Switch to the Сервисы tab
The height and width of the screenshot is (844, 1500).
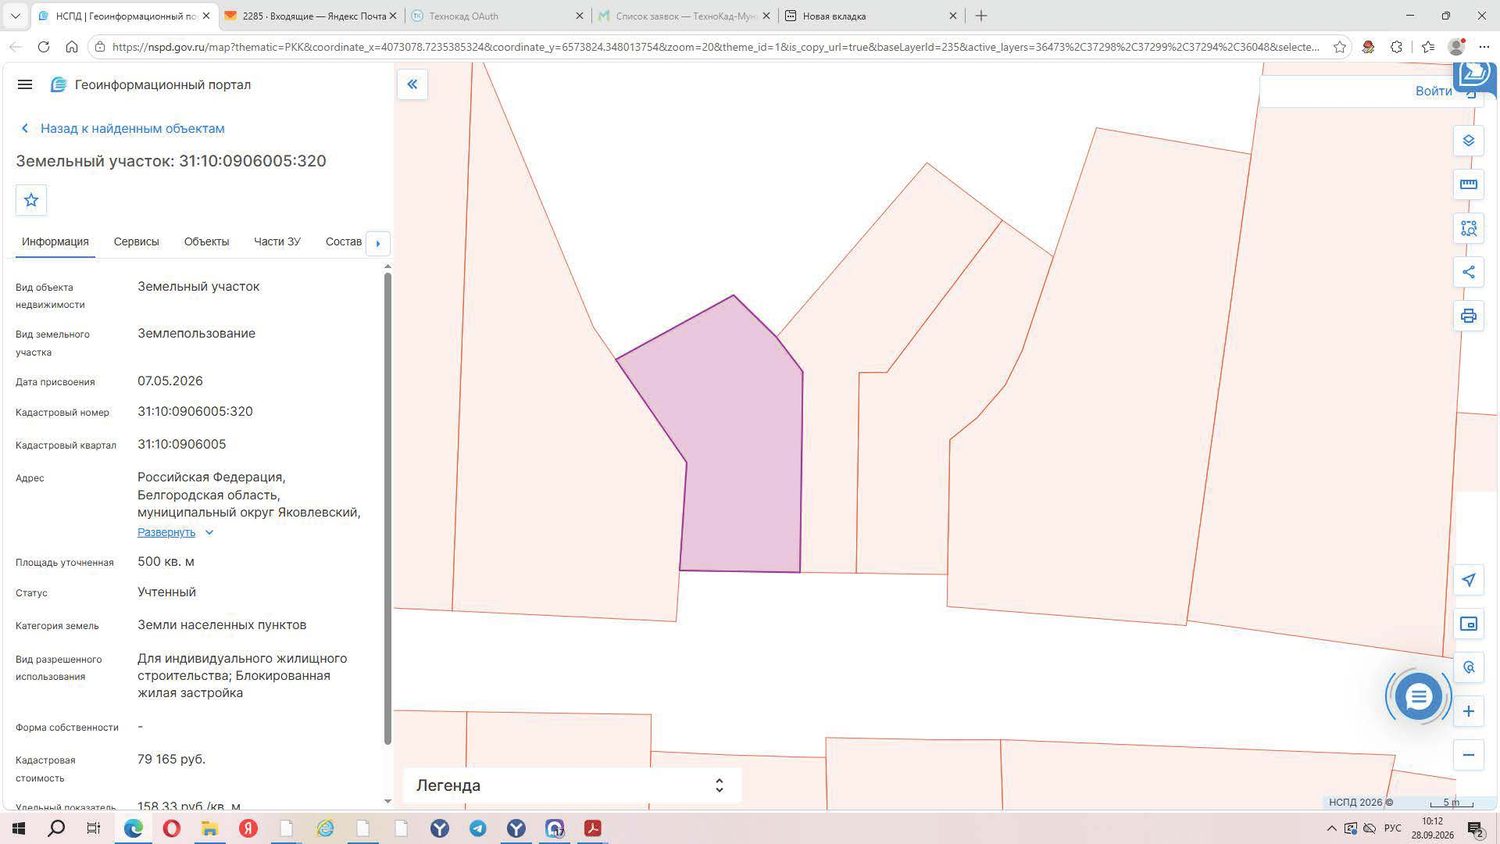(136, 242)
